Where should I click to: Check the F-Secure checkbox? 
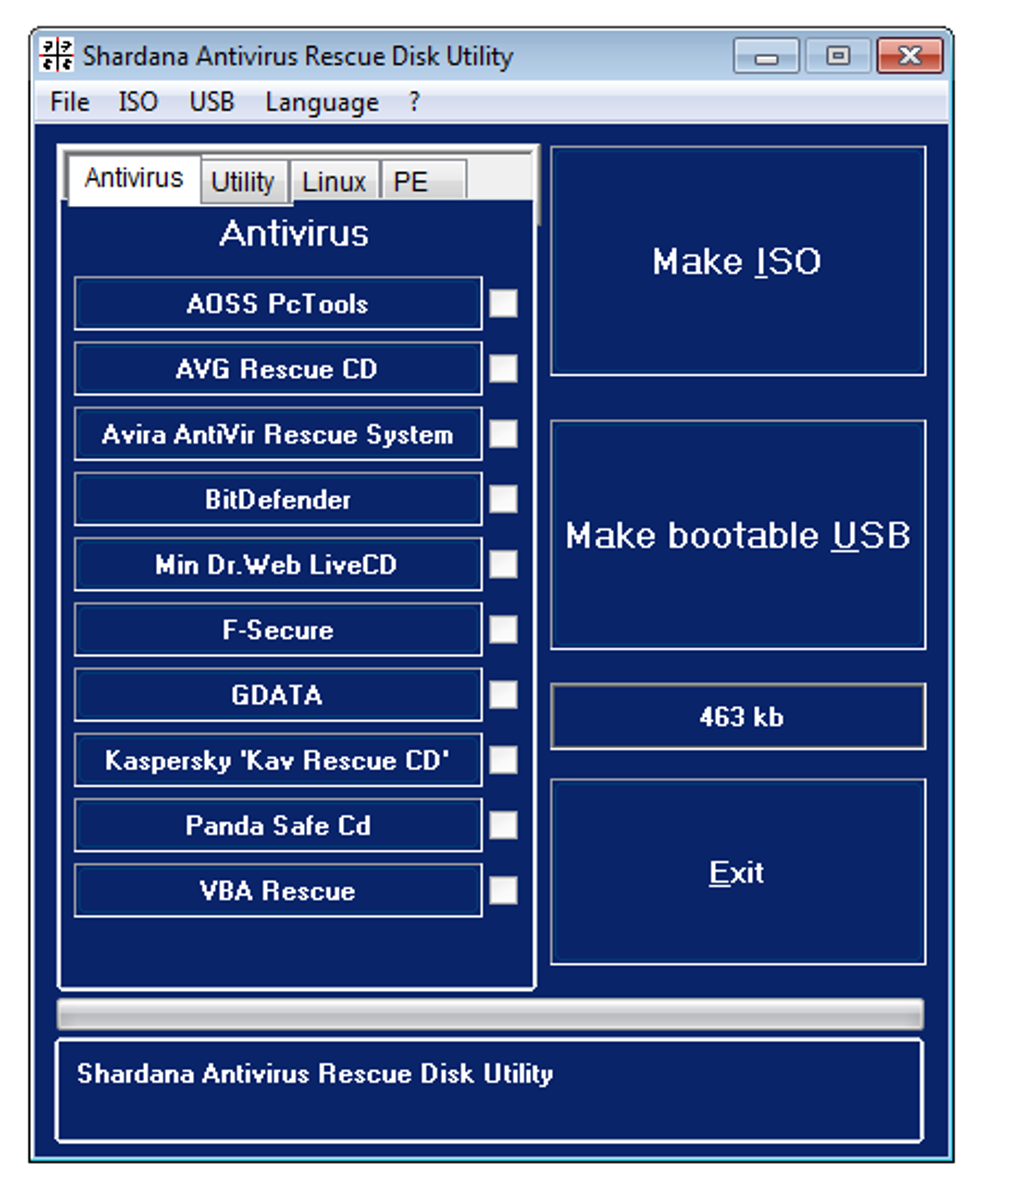tap(504, 630)
